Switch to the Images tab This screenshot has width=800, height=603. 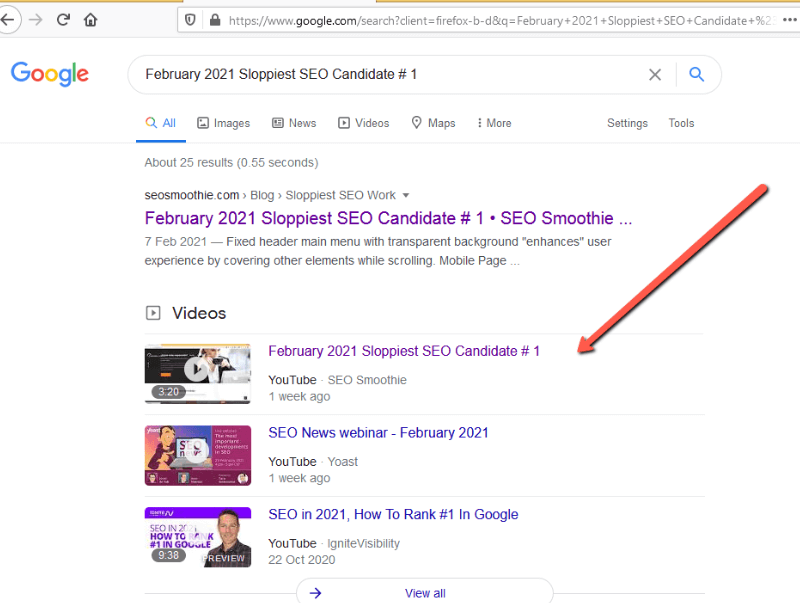[x=223, y=123]
